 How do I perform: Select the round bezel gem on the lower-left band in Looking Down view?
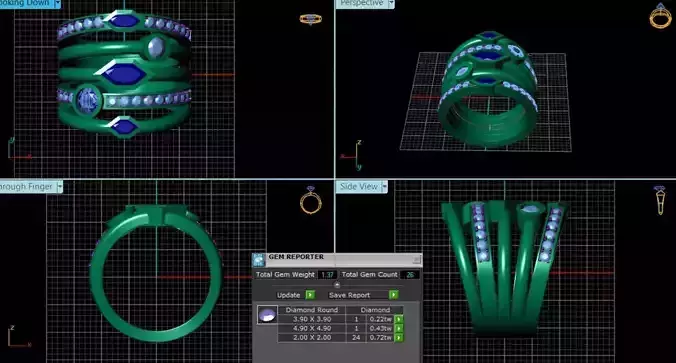(x=88, y=101)
